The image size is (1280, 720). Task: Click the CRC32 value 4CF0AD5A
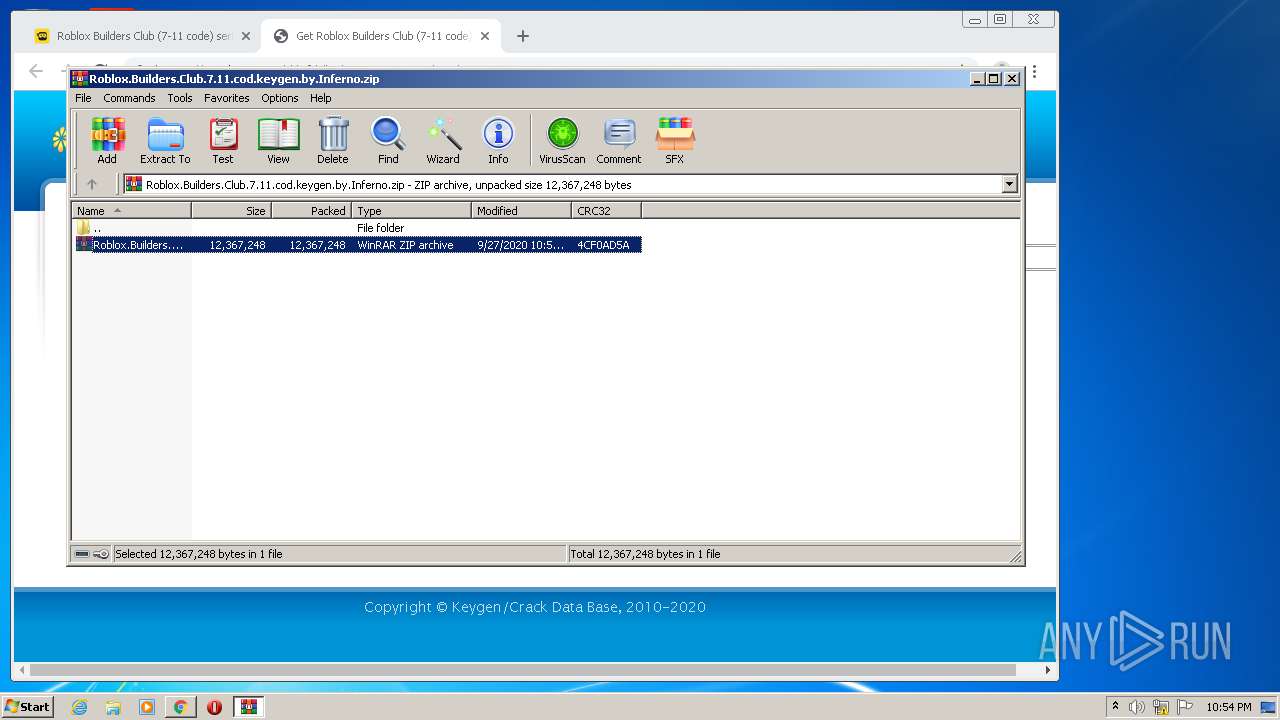[603, 245]
